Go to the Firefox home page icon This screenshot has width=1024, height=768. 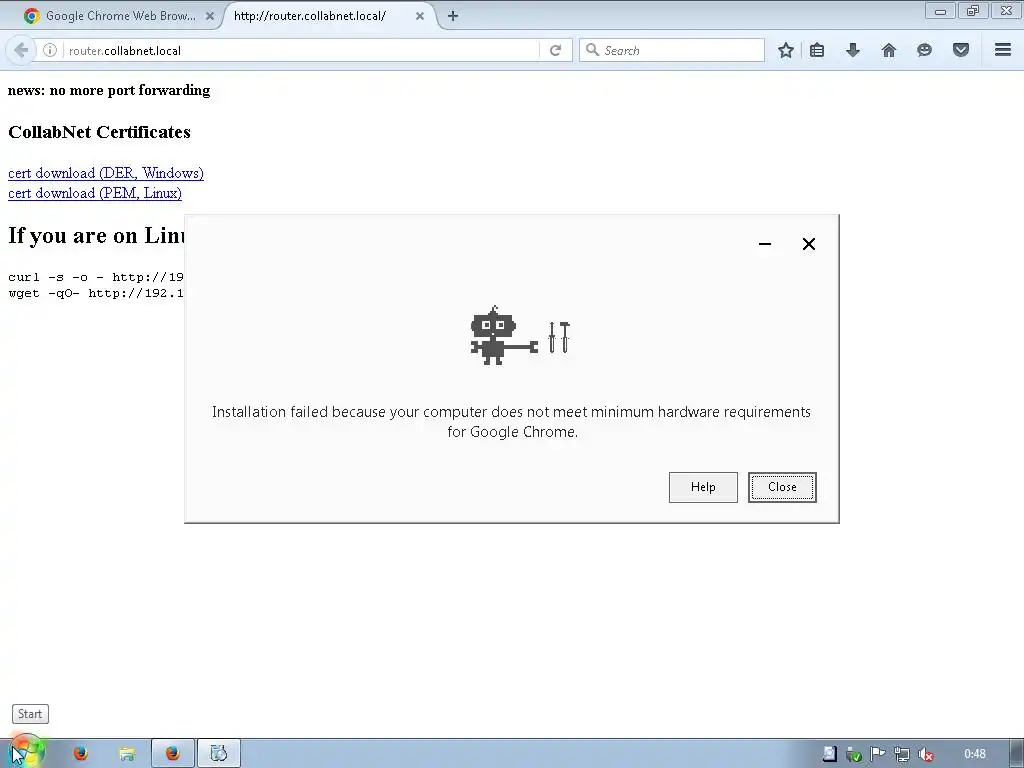[889, 50]
